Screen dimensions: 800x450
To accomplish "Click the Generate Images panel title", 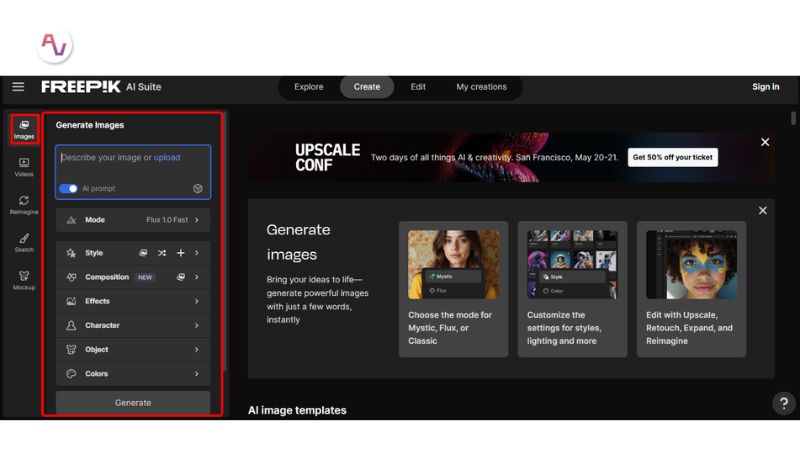I will point(90,125).
